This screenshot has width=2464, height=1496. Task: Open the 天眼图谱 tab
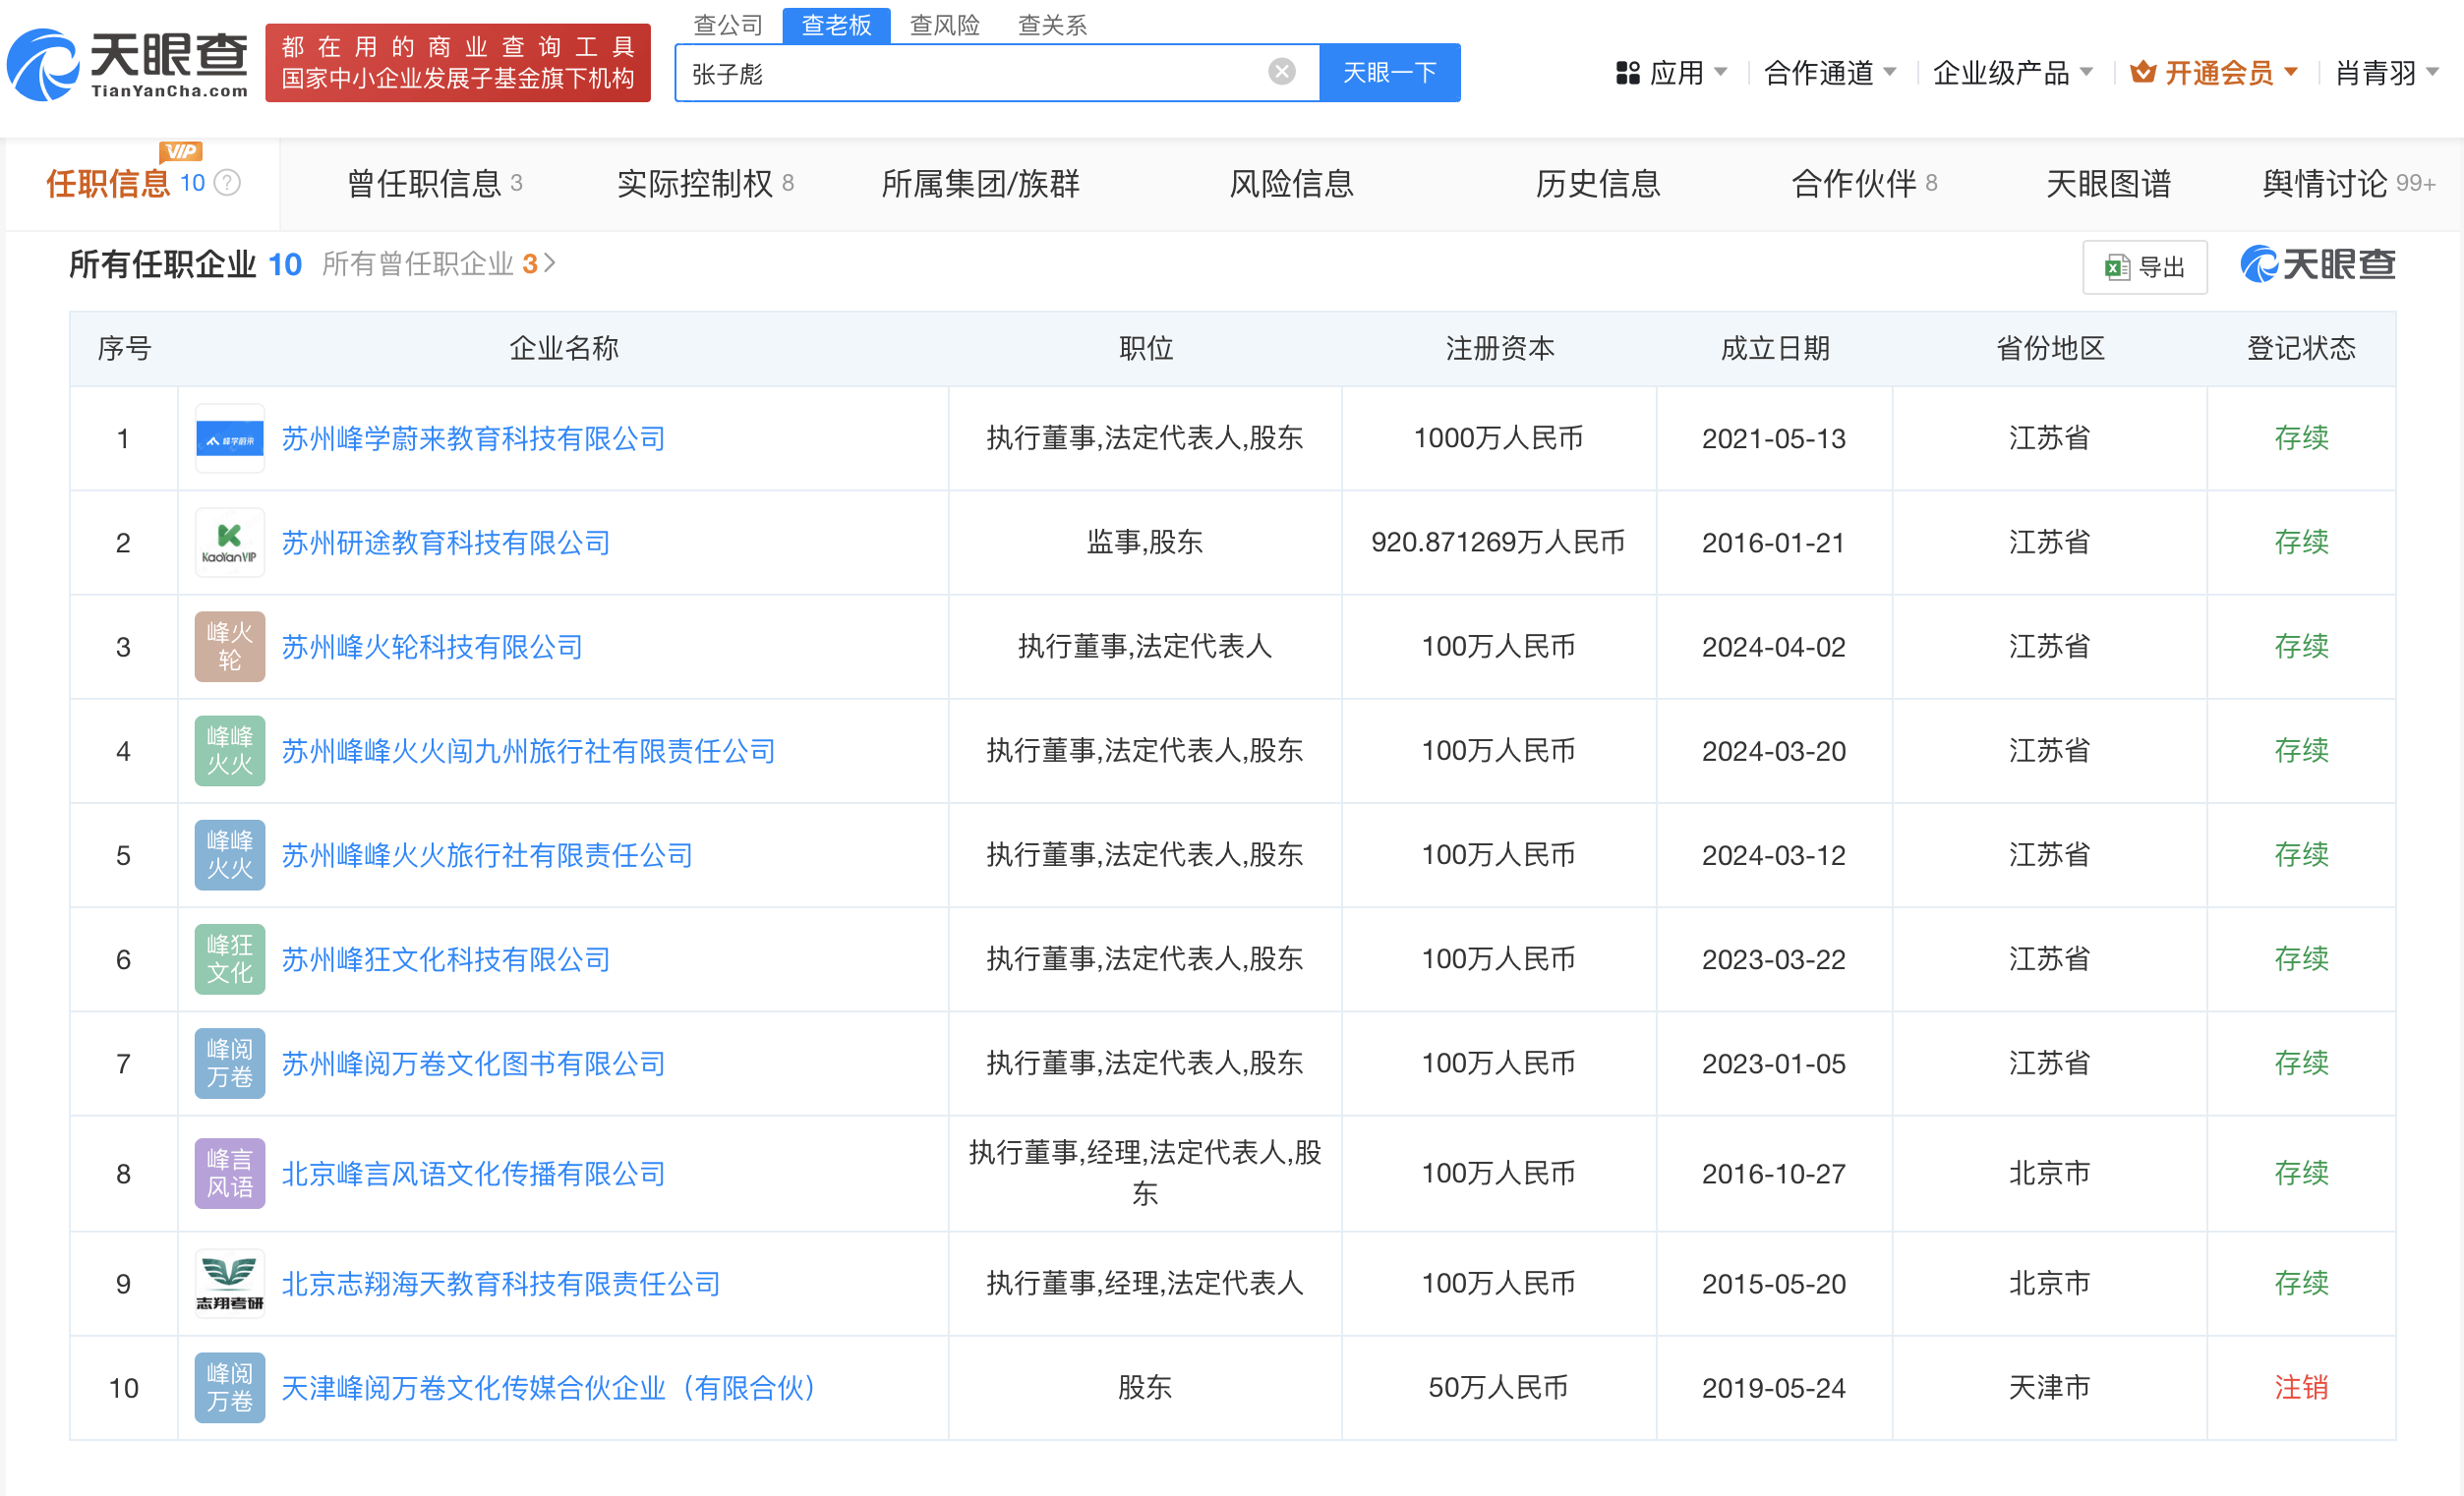point(2108,183)
